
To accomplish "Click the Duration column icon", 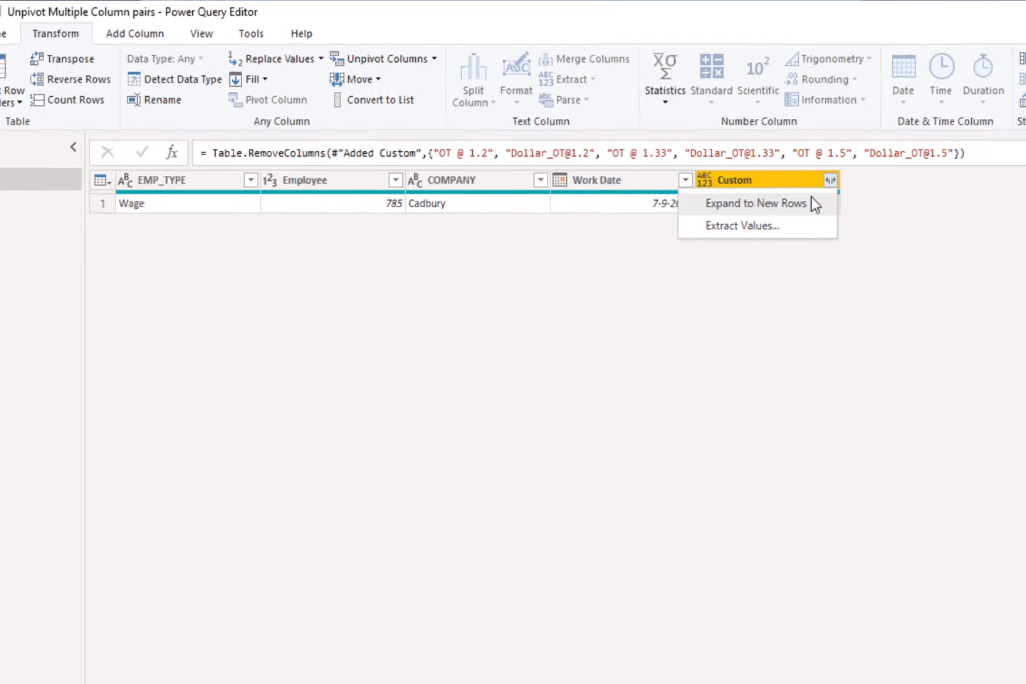I will tap(983, 67).
